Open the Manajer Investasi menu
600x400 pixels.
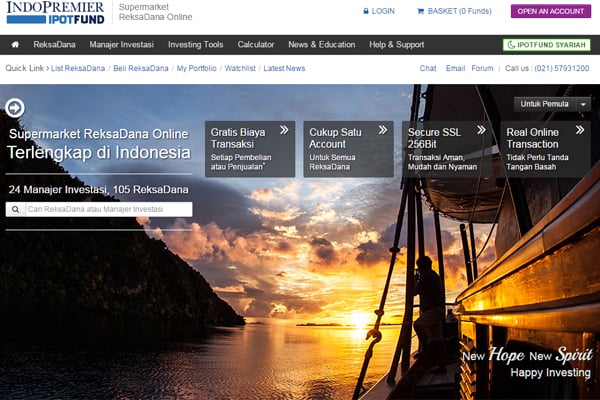click(121, 45)
